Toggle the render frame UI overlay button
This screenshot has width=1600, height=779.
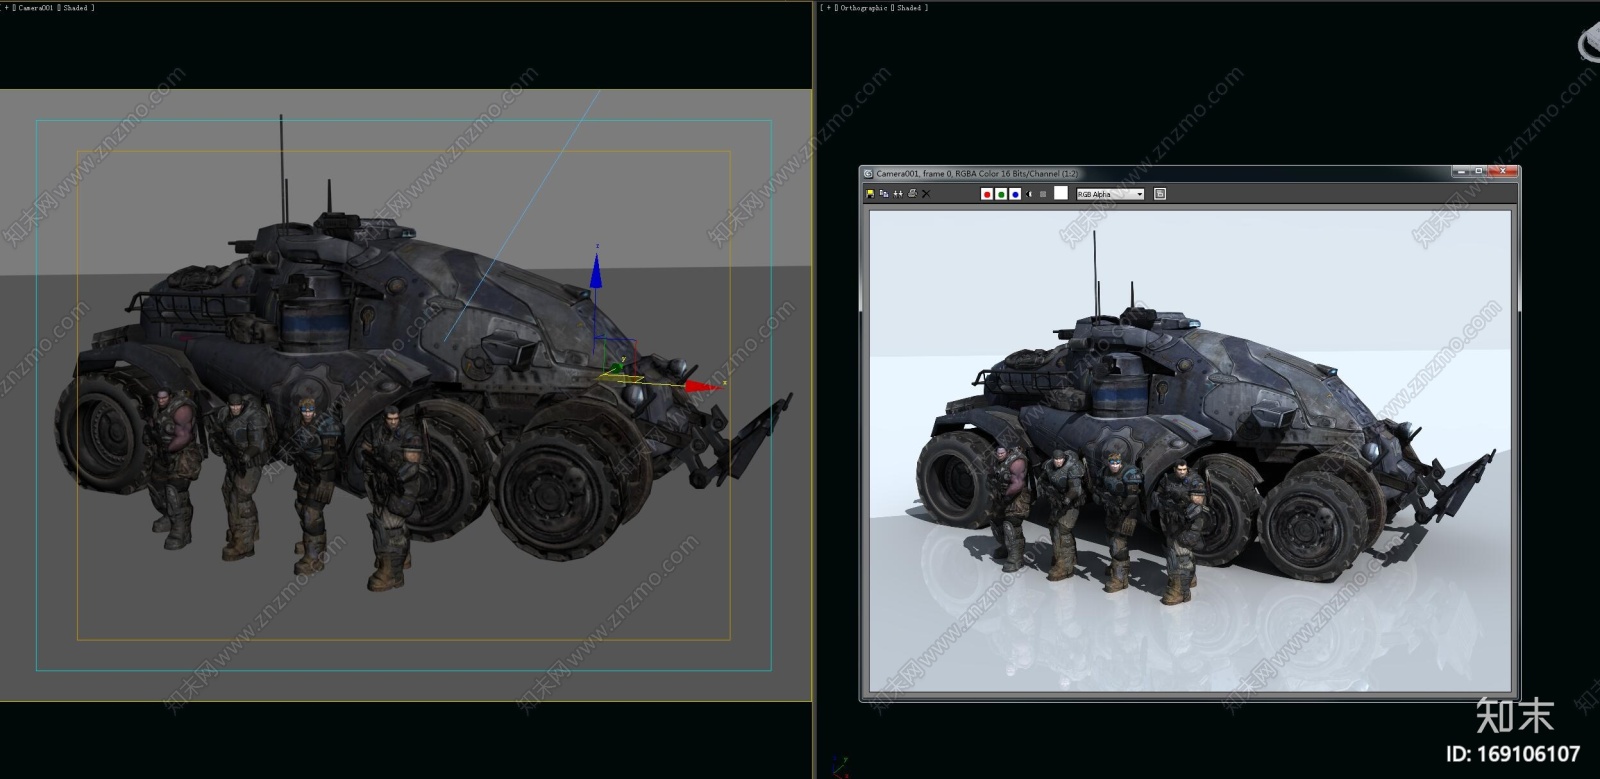(1160, 194)
